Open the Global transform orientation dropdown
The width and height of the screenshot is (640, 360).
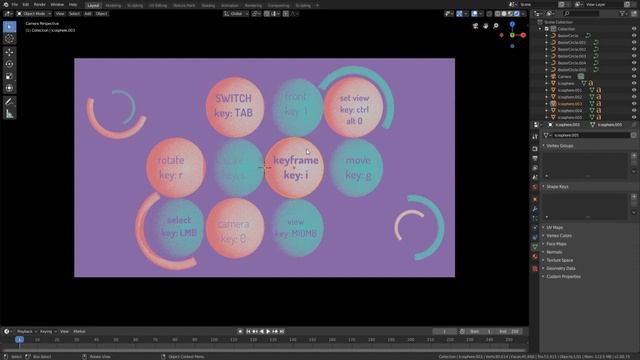pos(236,13)
